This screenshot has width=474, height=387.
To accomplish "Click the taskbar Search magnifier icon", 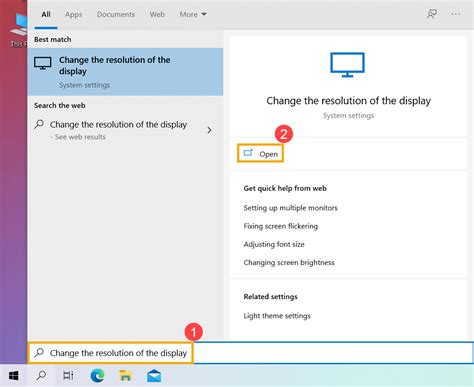I will coord(41,376).
